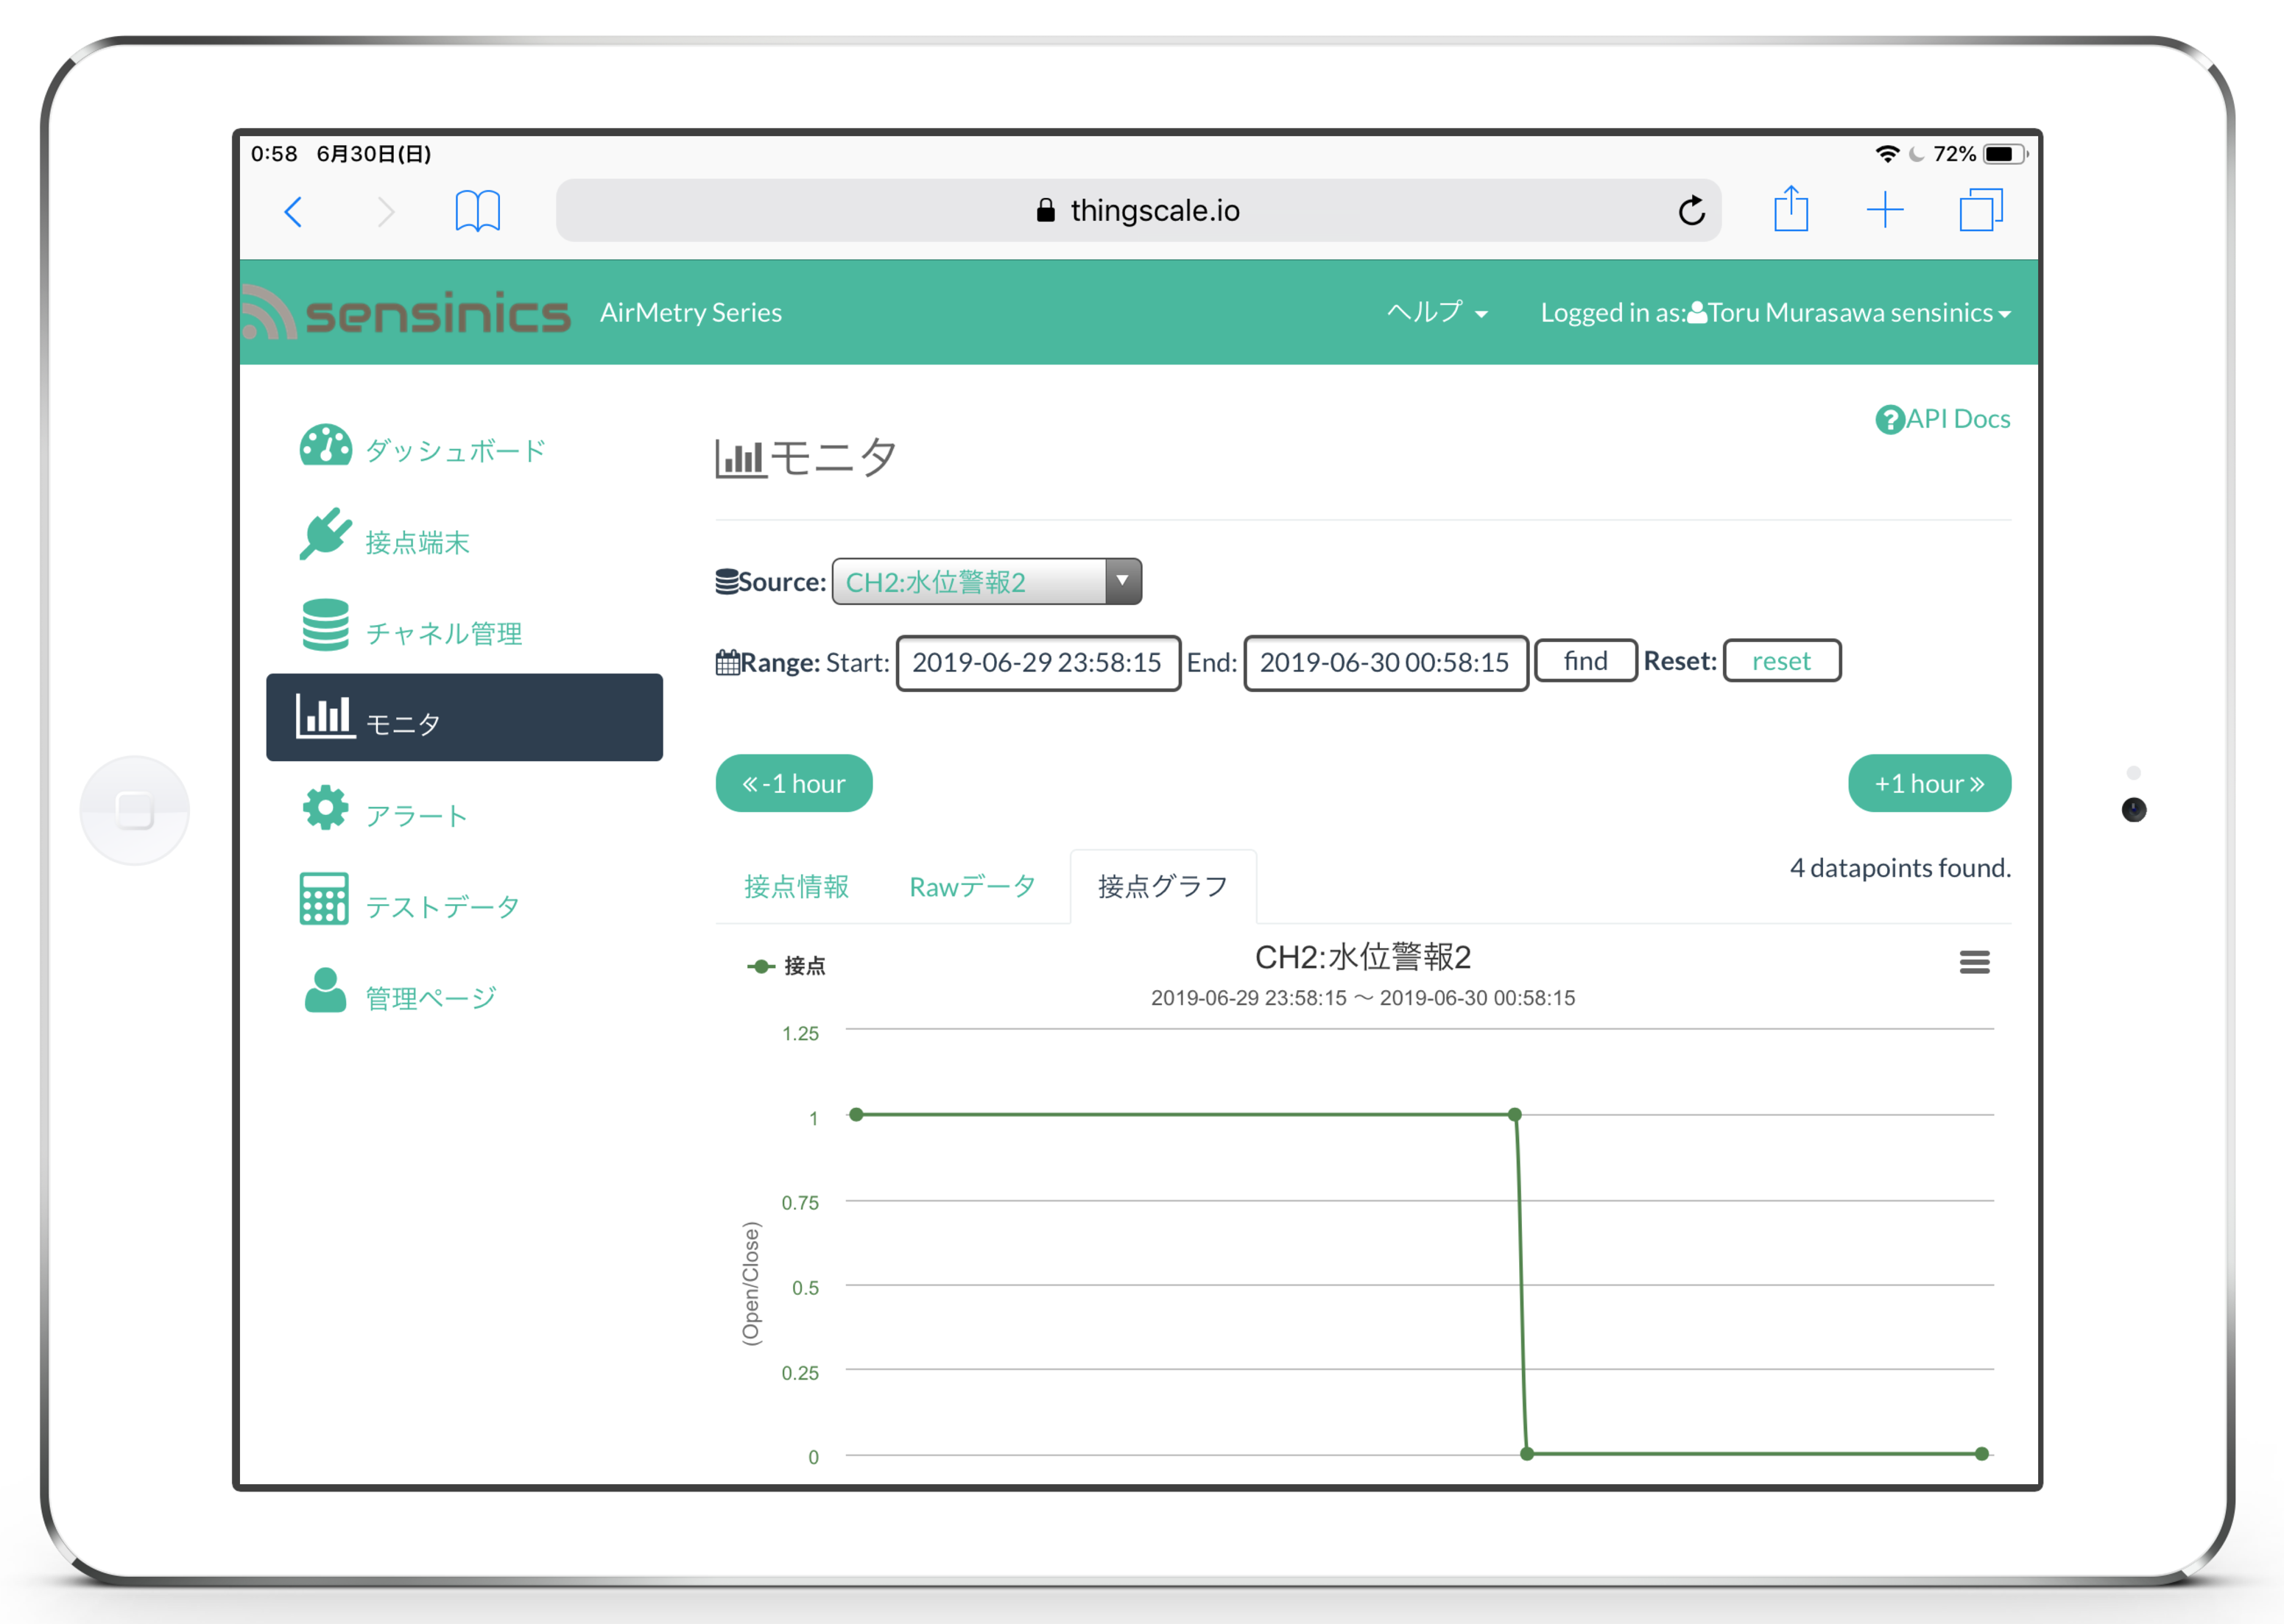This screenshot has width=2284, height=1624.
Task: Click the Range Start datetime field
Action: (1037, 663)
